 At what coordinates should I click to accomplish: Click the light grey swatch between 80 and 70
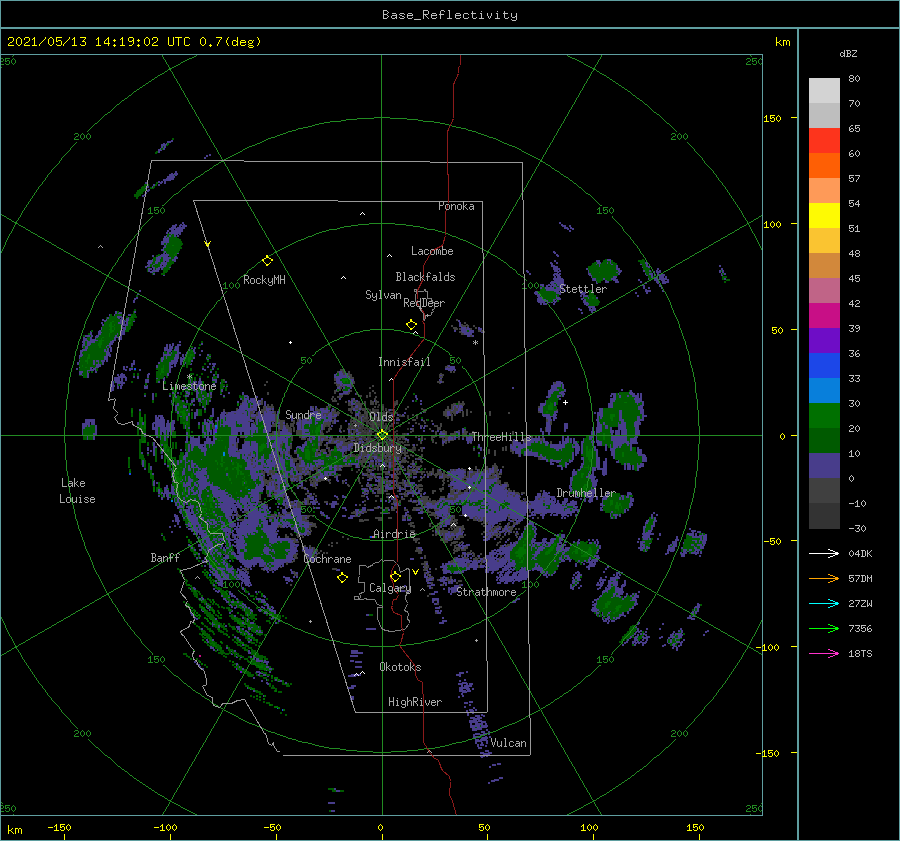click(x=824, y=91)
